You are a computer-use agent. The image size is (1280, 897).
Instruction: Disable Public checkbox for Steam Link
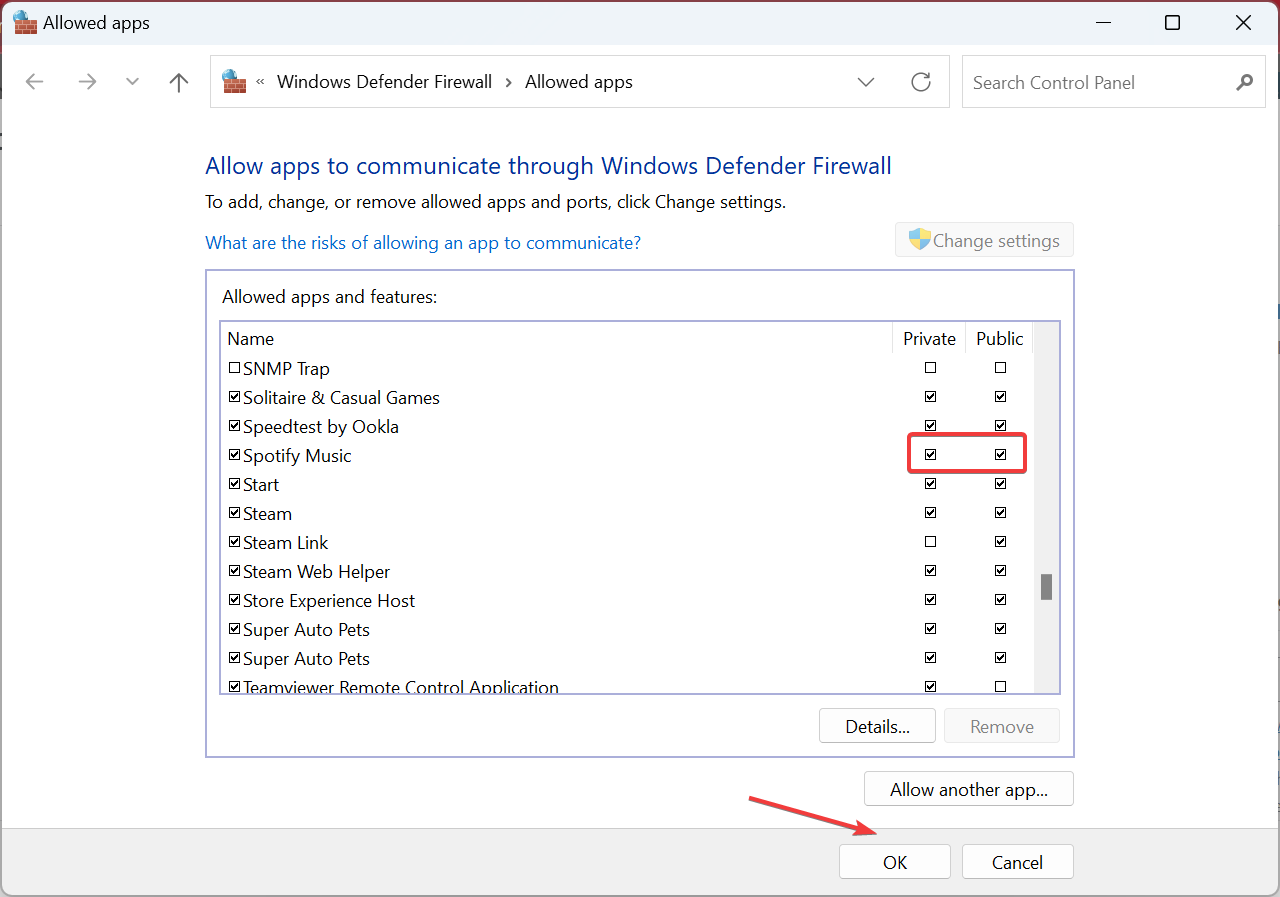[x=1001, y=542]
